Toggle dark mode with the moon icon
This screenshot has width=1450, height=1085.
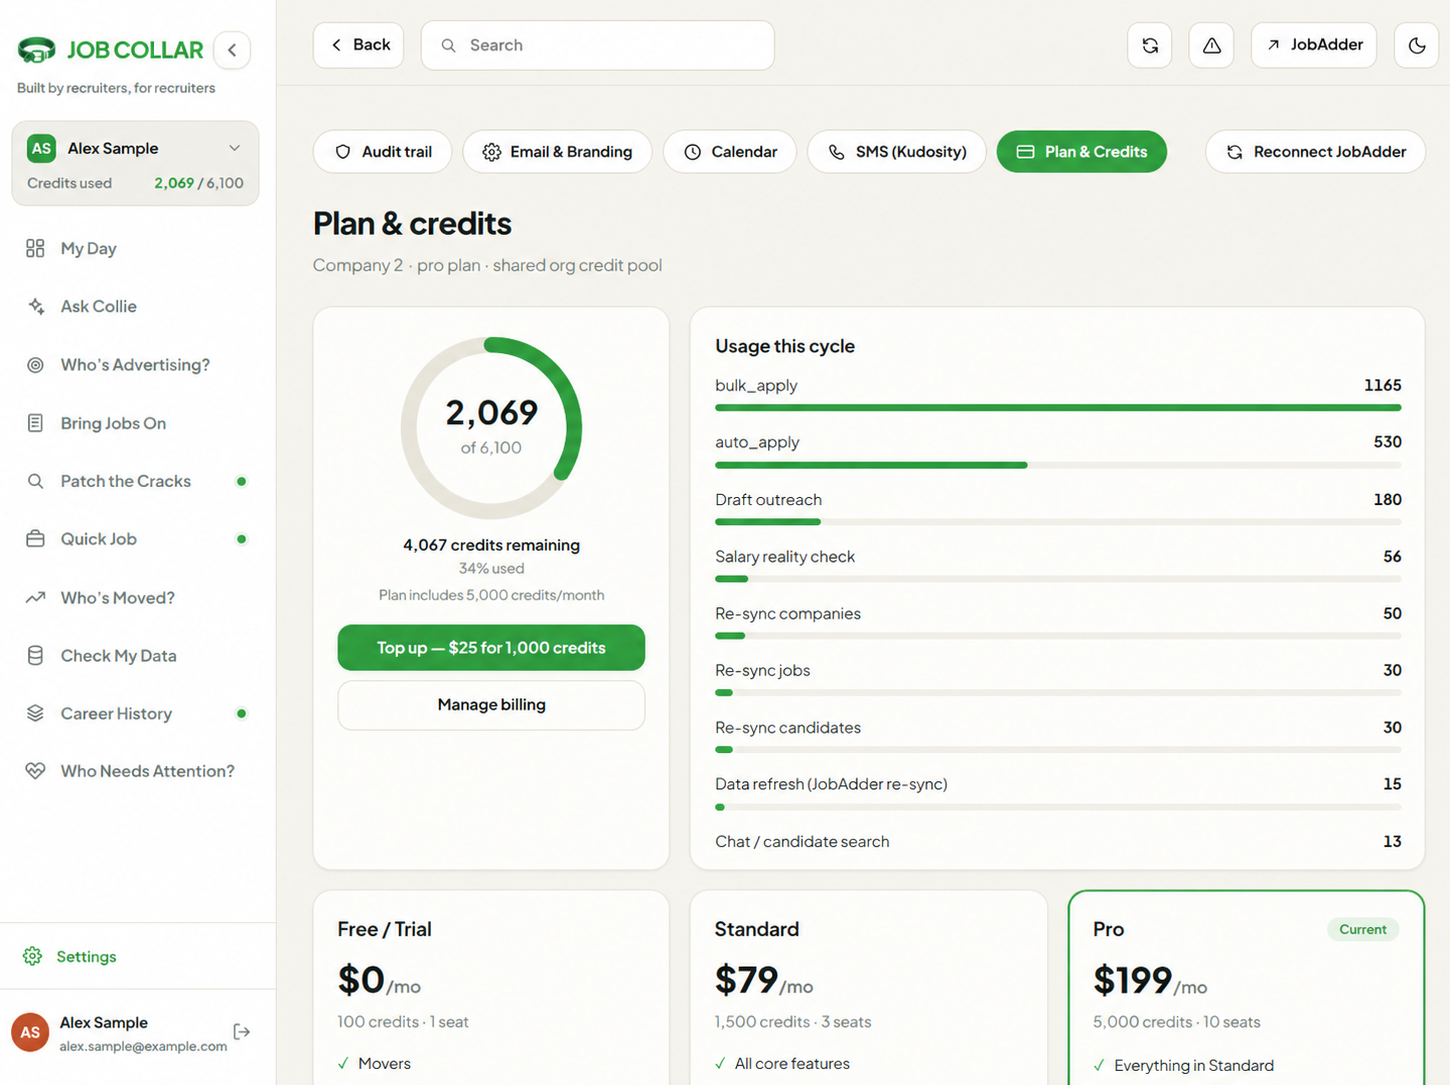[x=1417, y=45]
